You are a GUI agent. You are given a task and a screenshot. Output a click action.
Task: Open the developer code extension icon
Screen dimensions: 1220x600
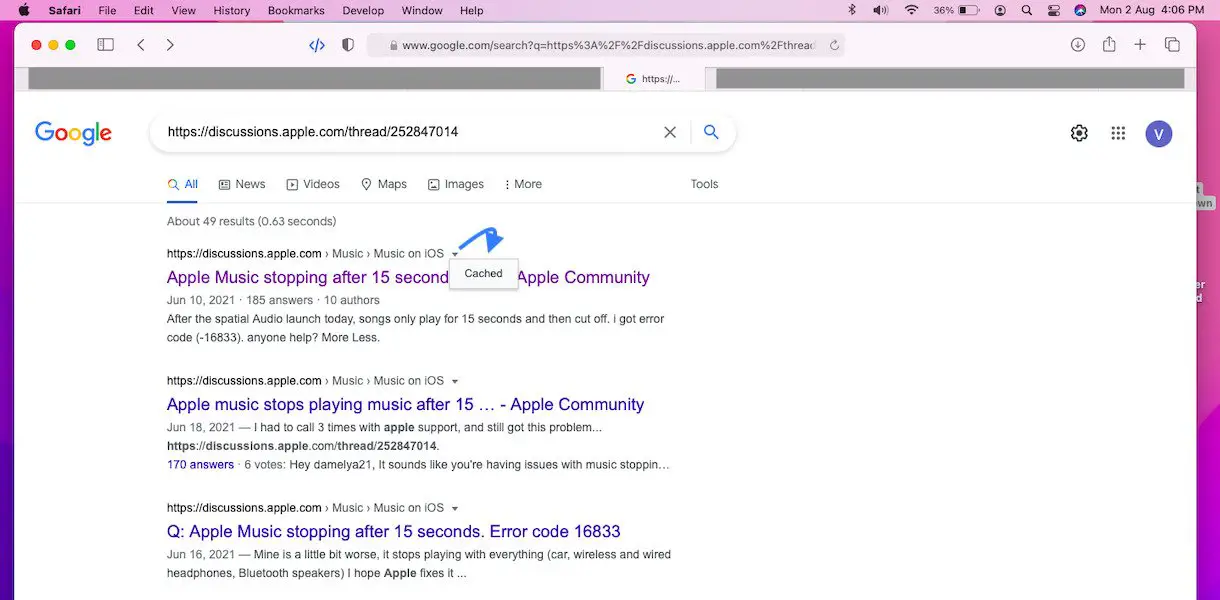coord(317,45)
